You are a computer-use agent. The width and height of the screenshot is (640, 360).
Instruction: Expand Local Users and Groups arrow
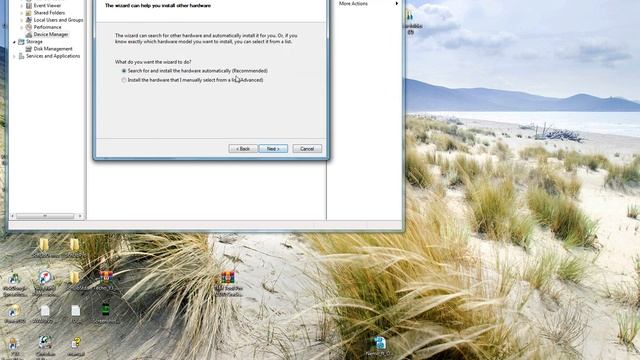22,20
